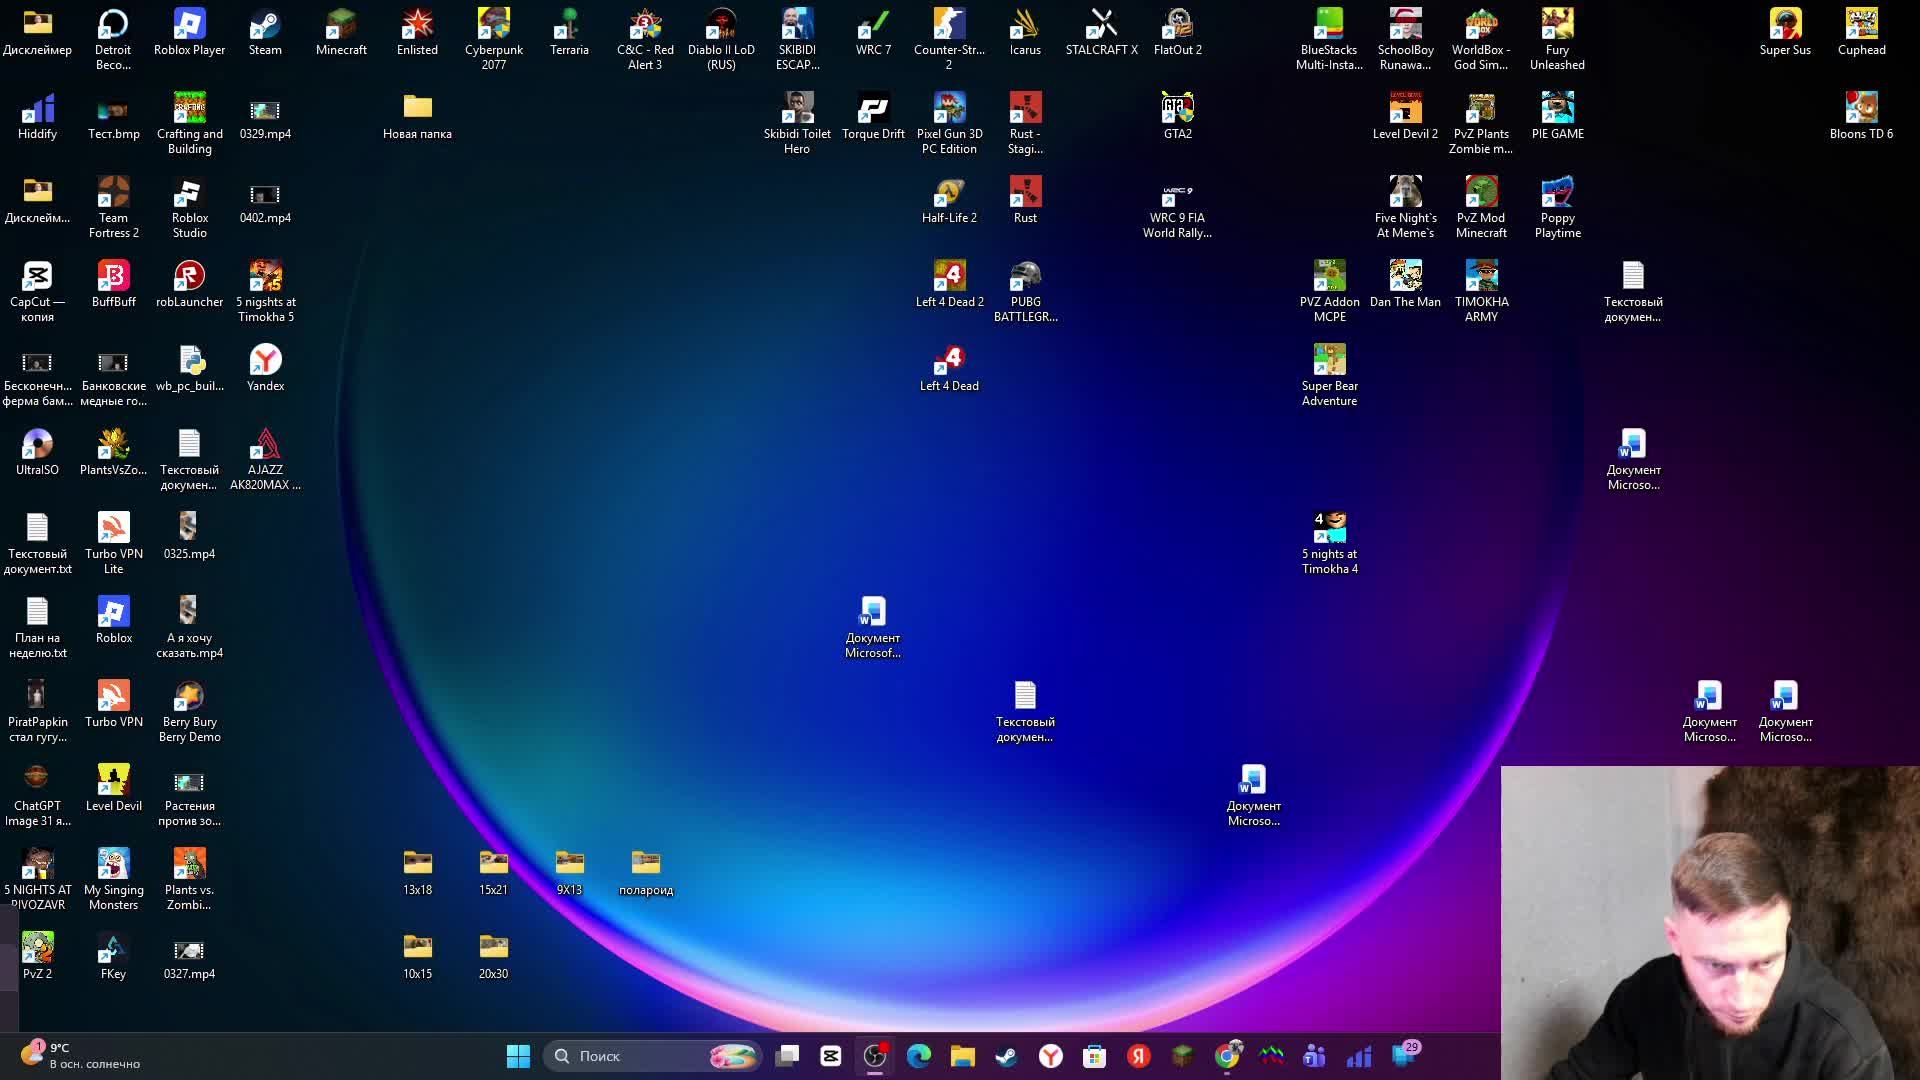Click the Windows Start button
The width and height of the screenshot is (1920, 1080).
[x=518, y=1056]
